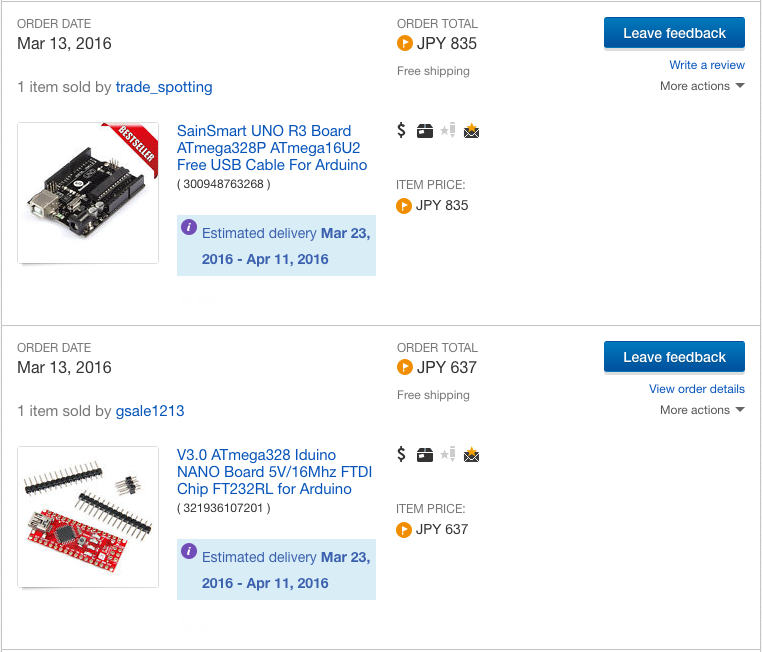Click the paid dollar icon for SainSmart UNO order
The height and width of the screenshot is (652, 762).
point(401,130)
